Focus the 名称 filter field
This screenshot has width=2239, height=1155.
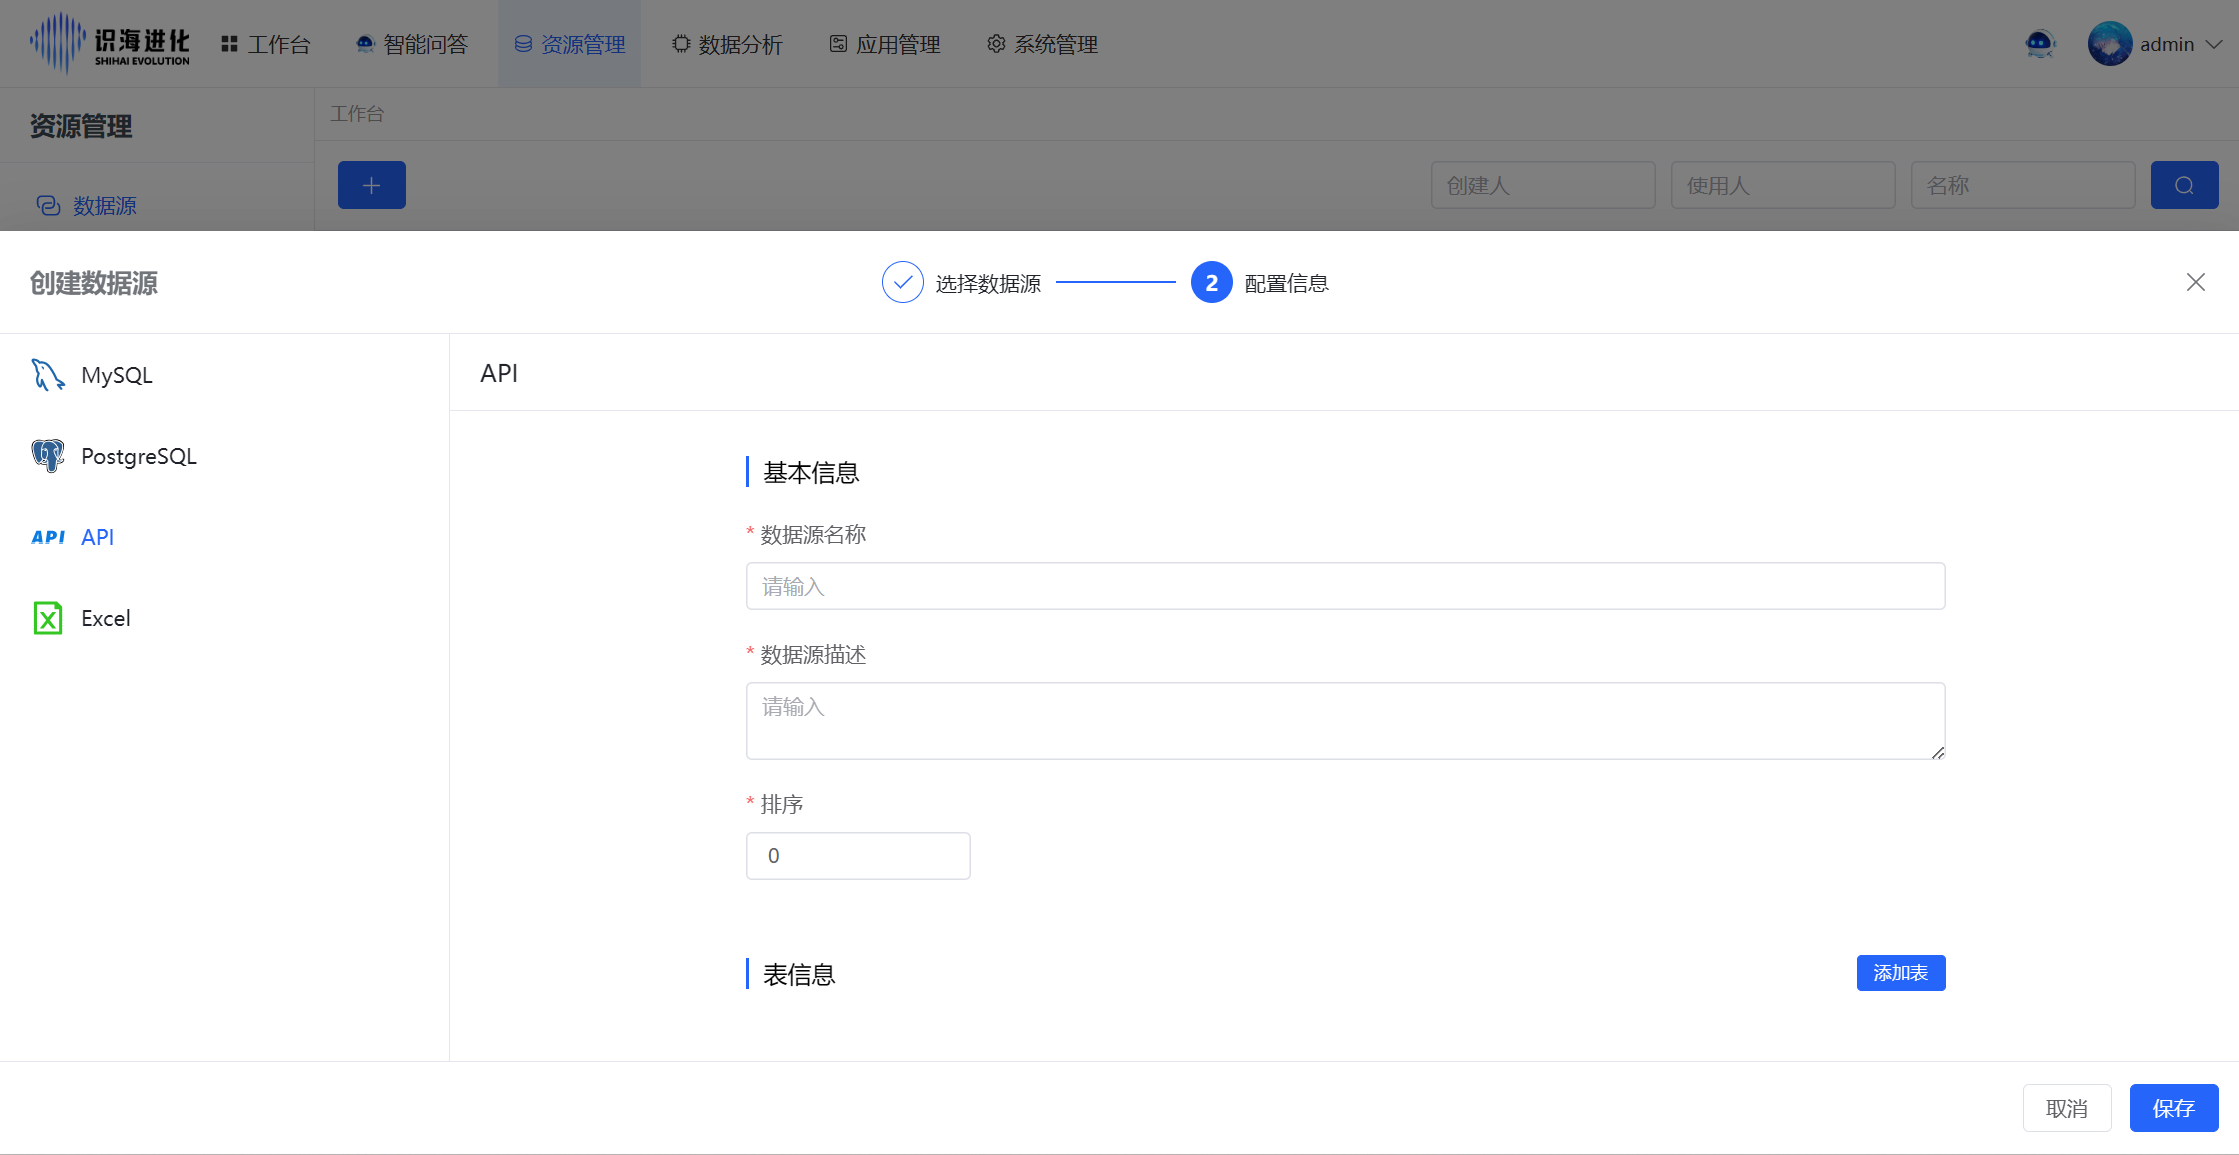click(2023, 185)
